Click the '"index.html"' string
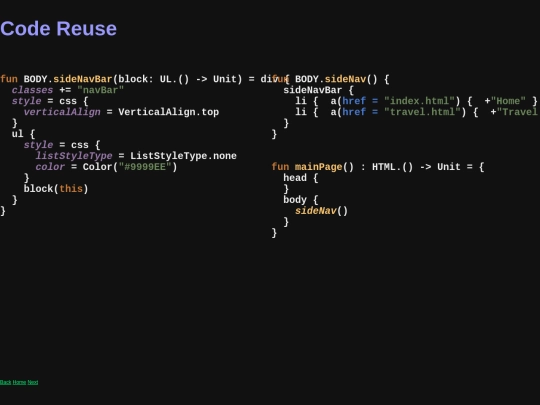 [x=419, y=101]
